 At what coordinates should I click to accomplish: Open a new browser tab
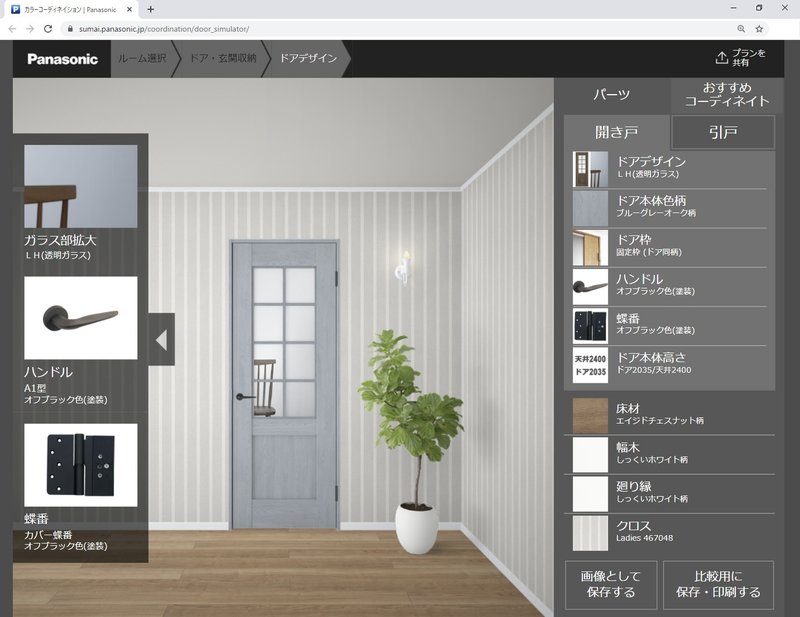(151, 9)
